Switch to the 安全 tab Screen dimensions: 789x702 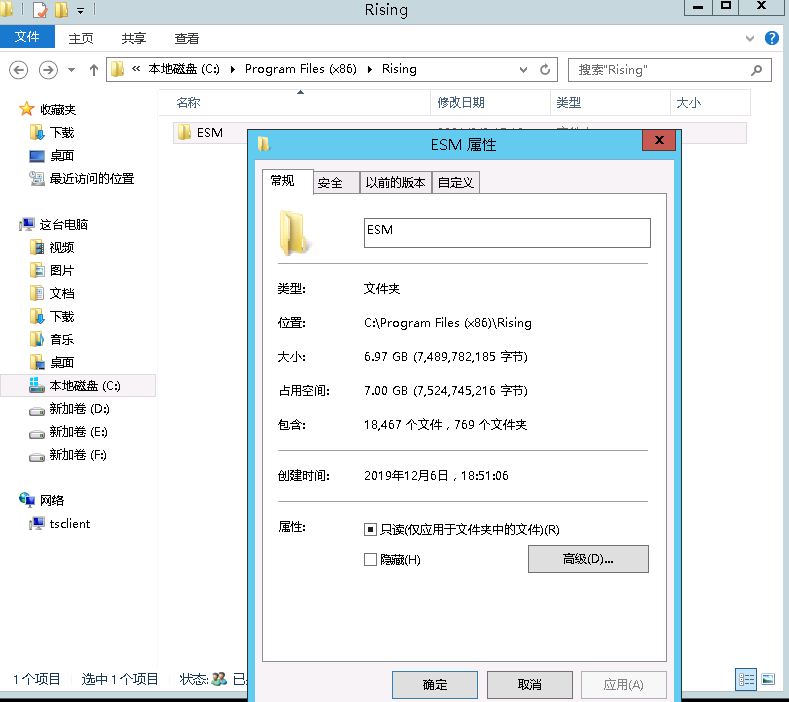coord(336,182)
